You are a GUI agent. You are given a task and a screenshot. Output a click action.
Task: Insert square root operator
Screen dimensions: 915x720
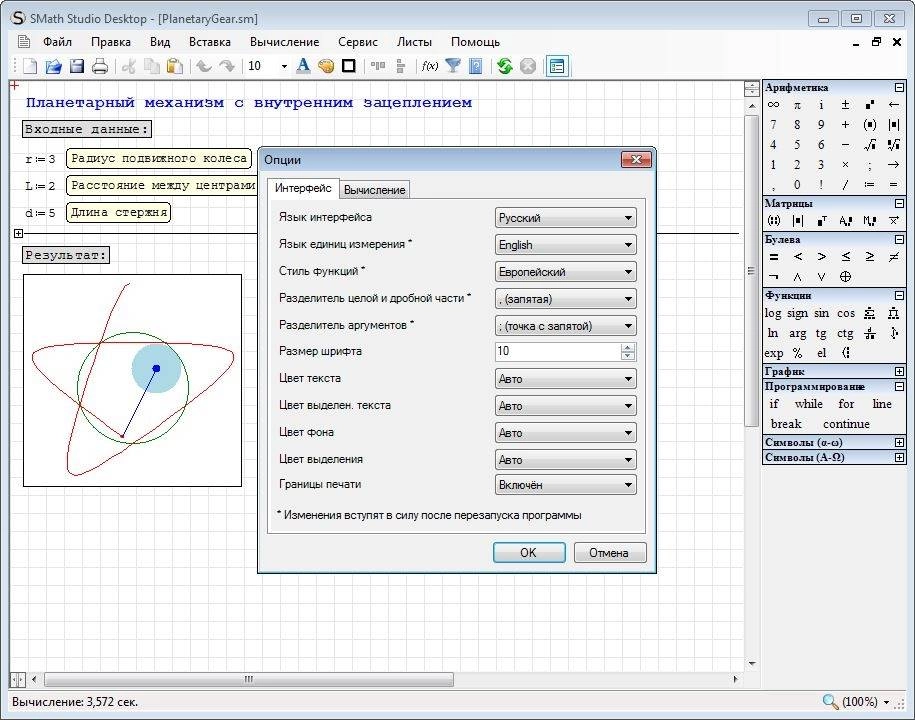tap(869, 145)
